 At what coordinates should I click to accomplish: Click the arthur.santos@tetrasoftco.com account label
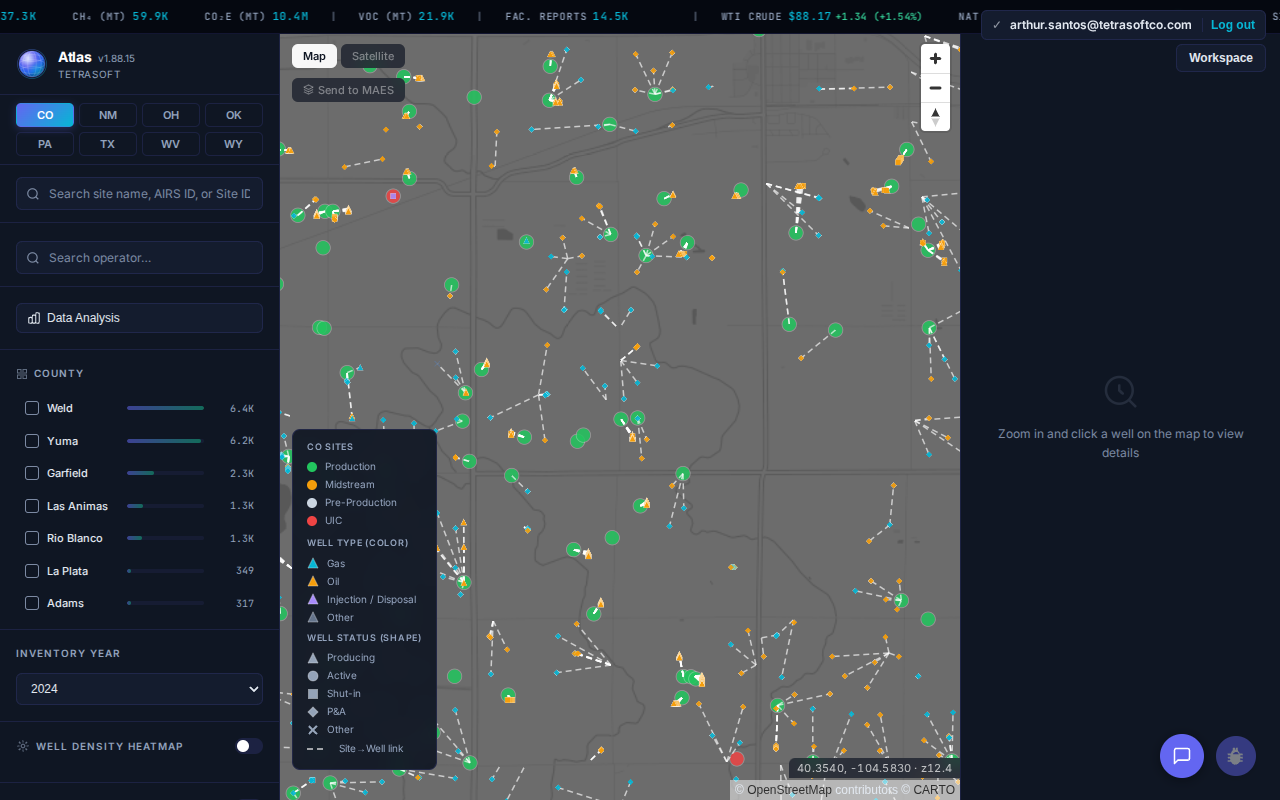click(x=1100, y=25)
